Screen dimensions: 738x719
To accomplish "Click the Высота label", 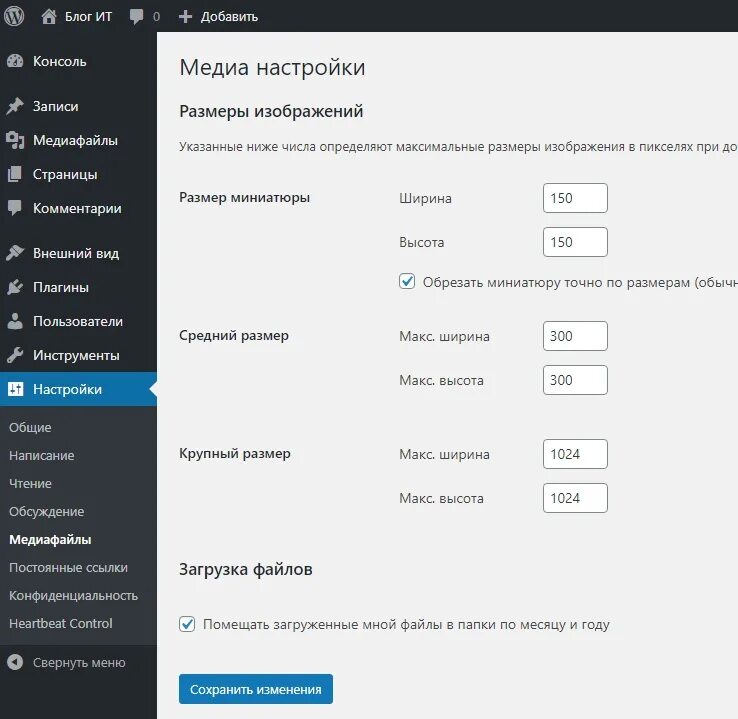I will click(x=421, y=242).
